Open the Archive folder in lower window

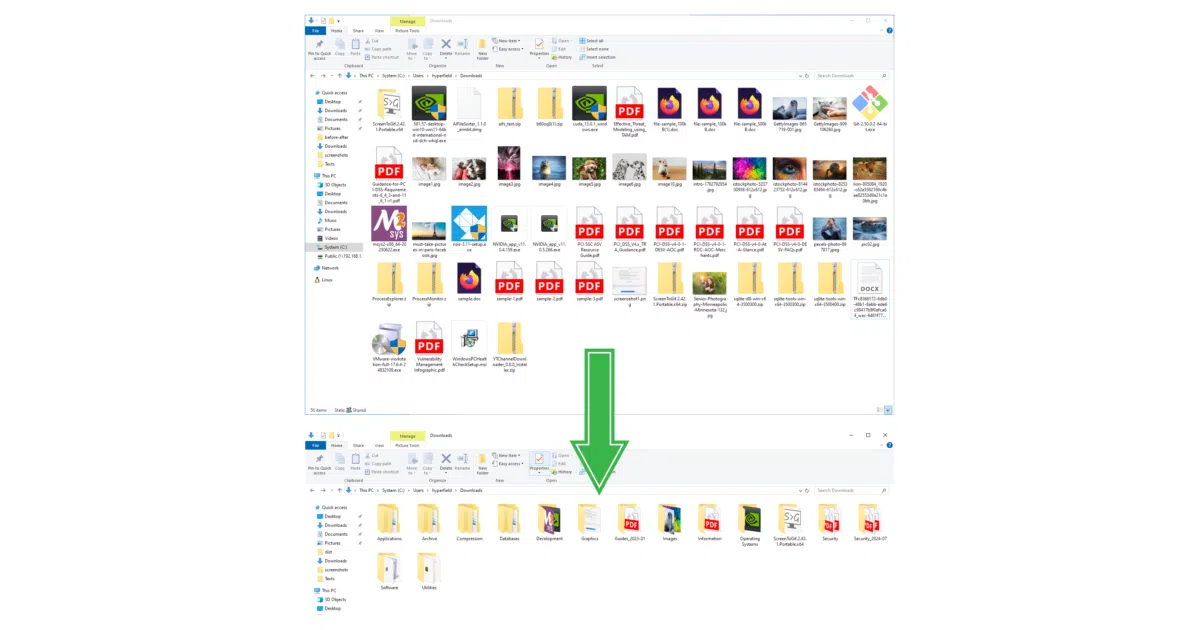[x=429, y=523]
